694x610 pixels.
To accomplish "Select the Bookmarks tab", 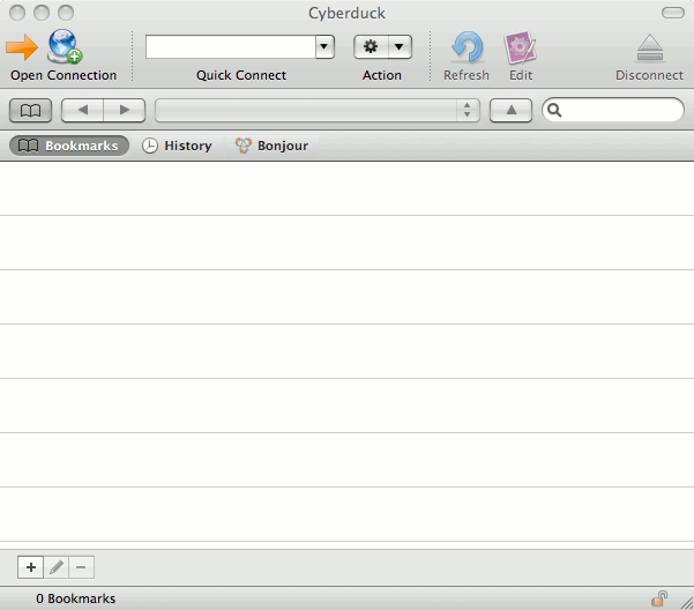I will (x=69, y=146).
